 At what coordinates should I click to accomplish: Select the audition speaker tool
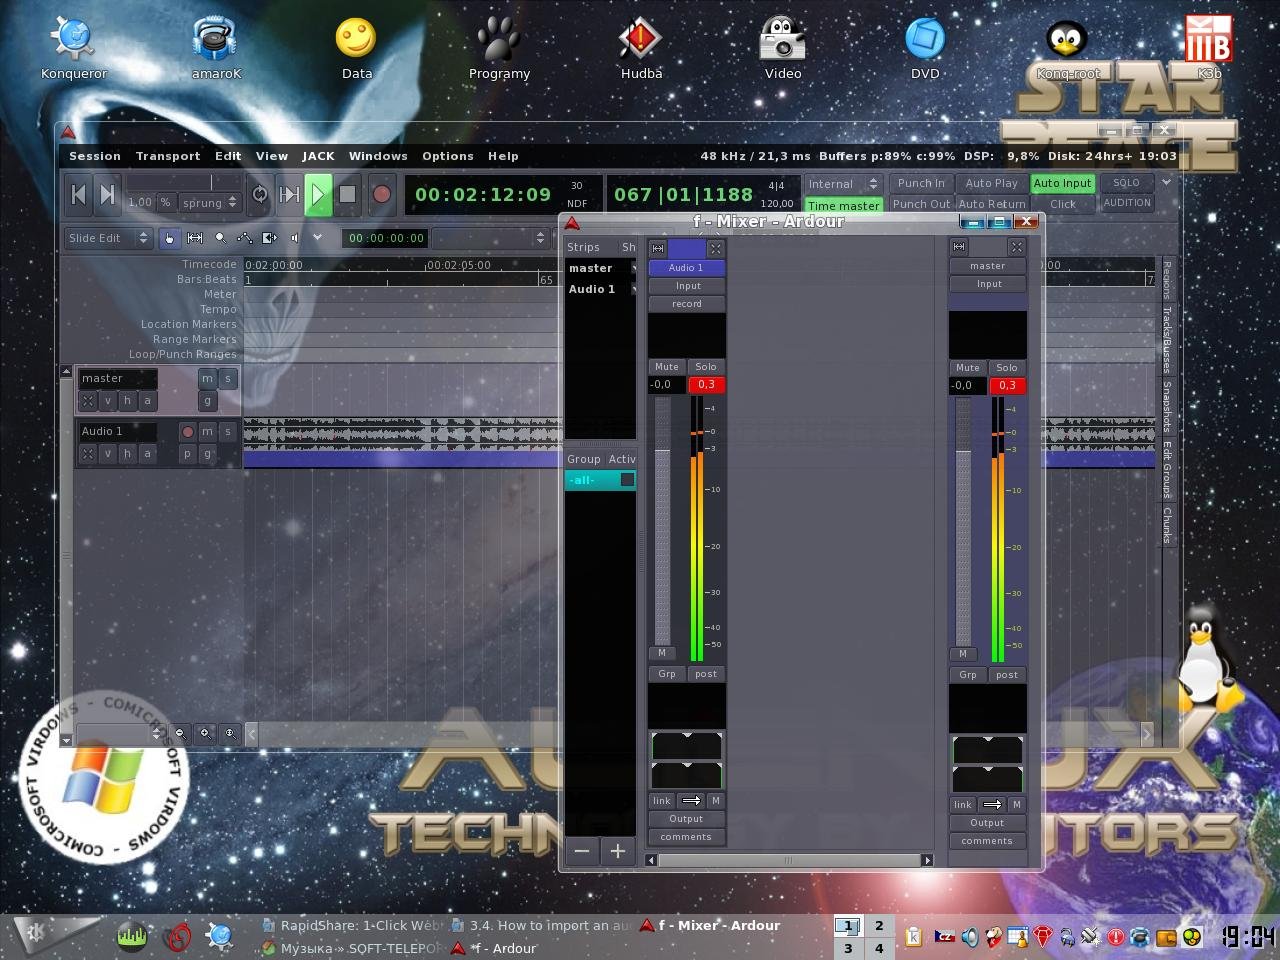click(x=294, y=238)
